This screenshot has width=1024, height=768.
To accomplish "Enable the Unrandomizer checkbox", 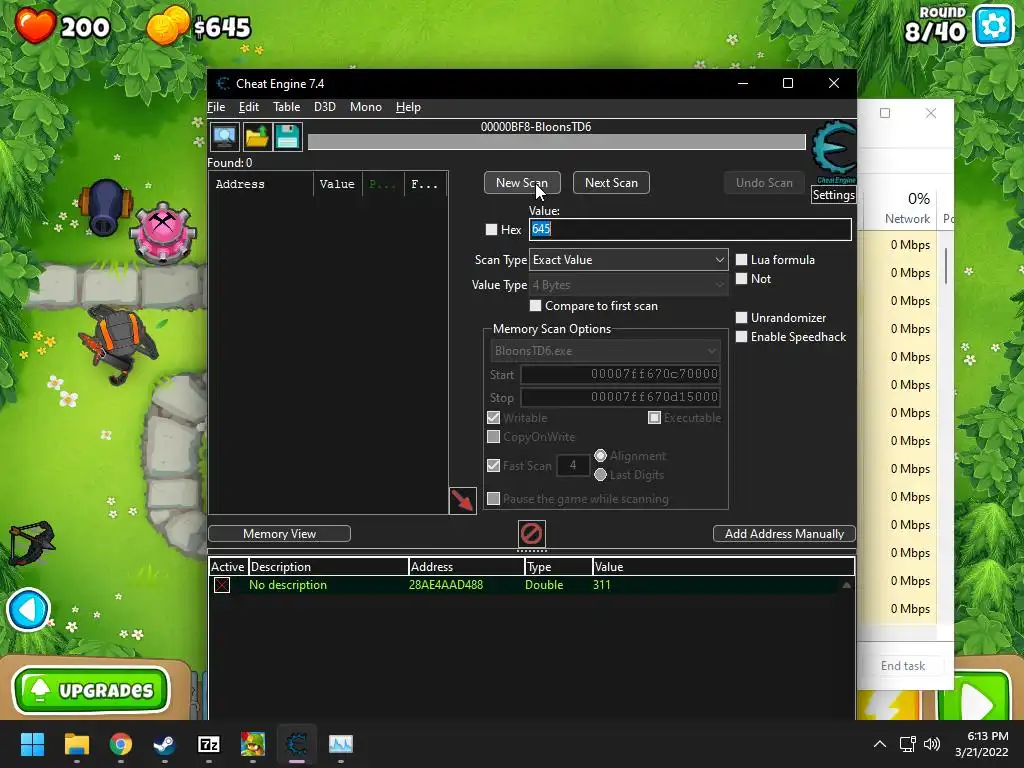I will click(x=741, y=317).
